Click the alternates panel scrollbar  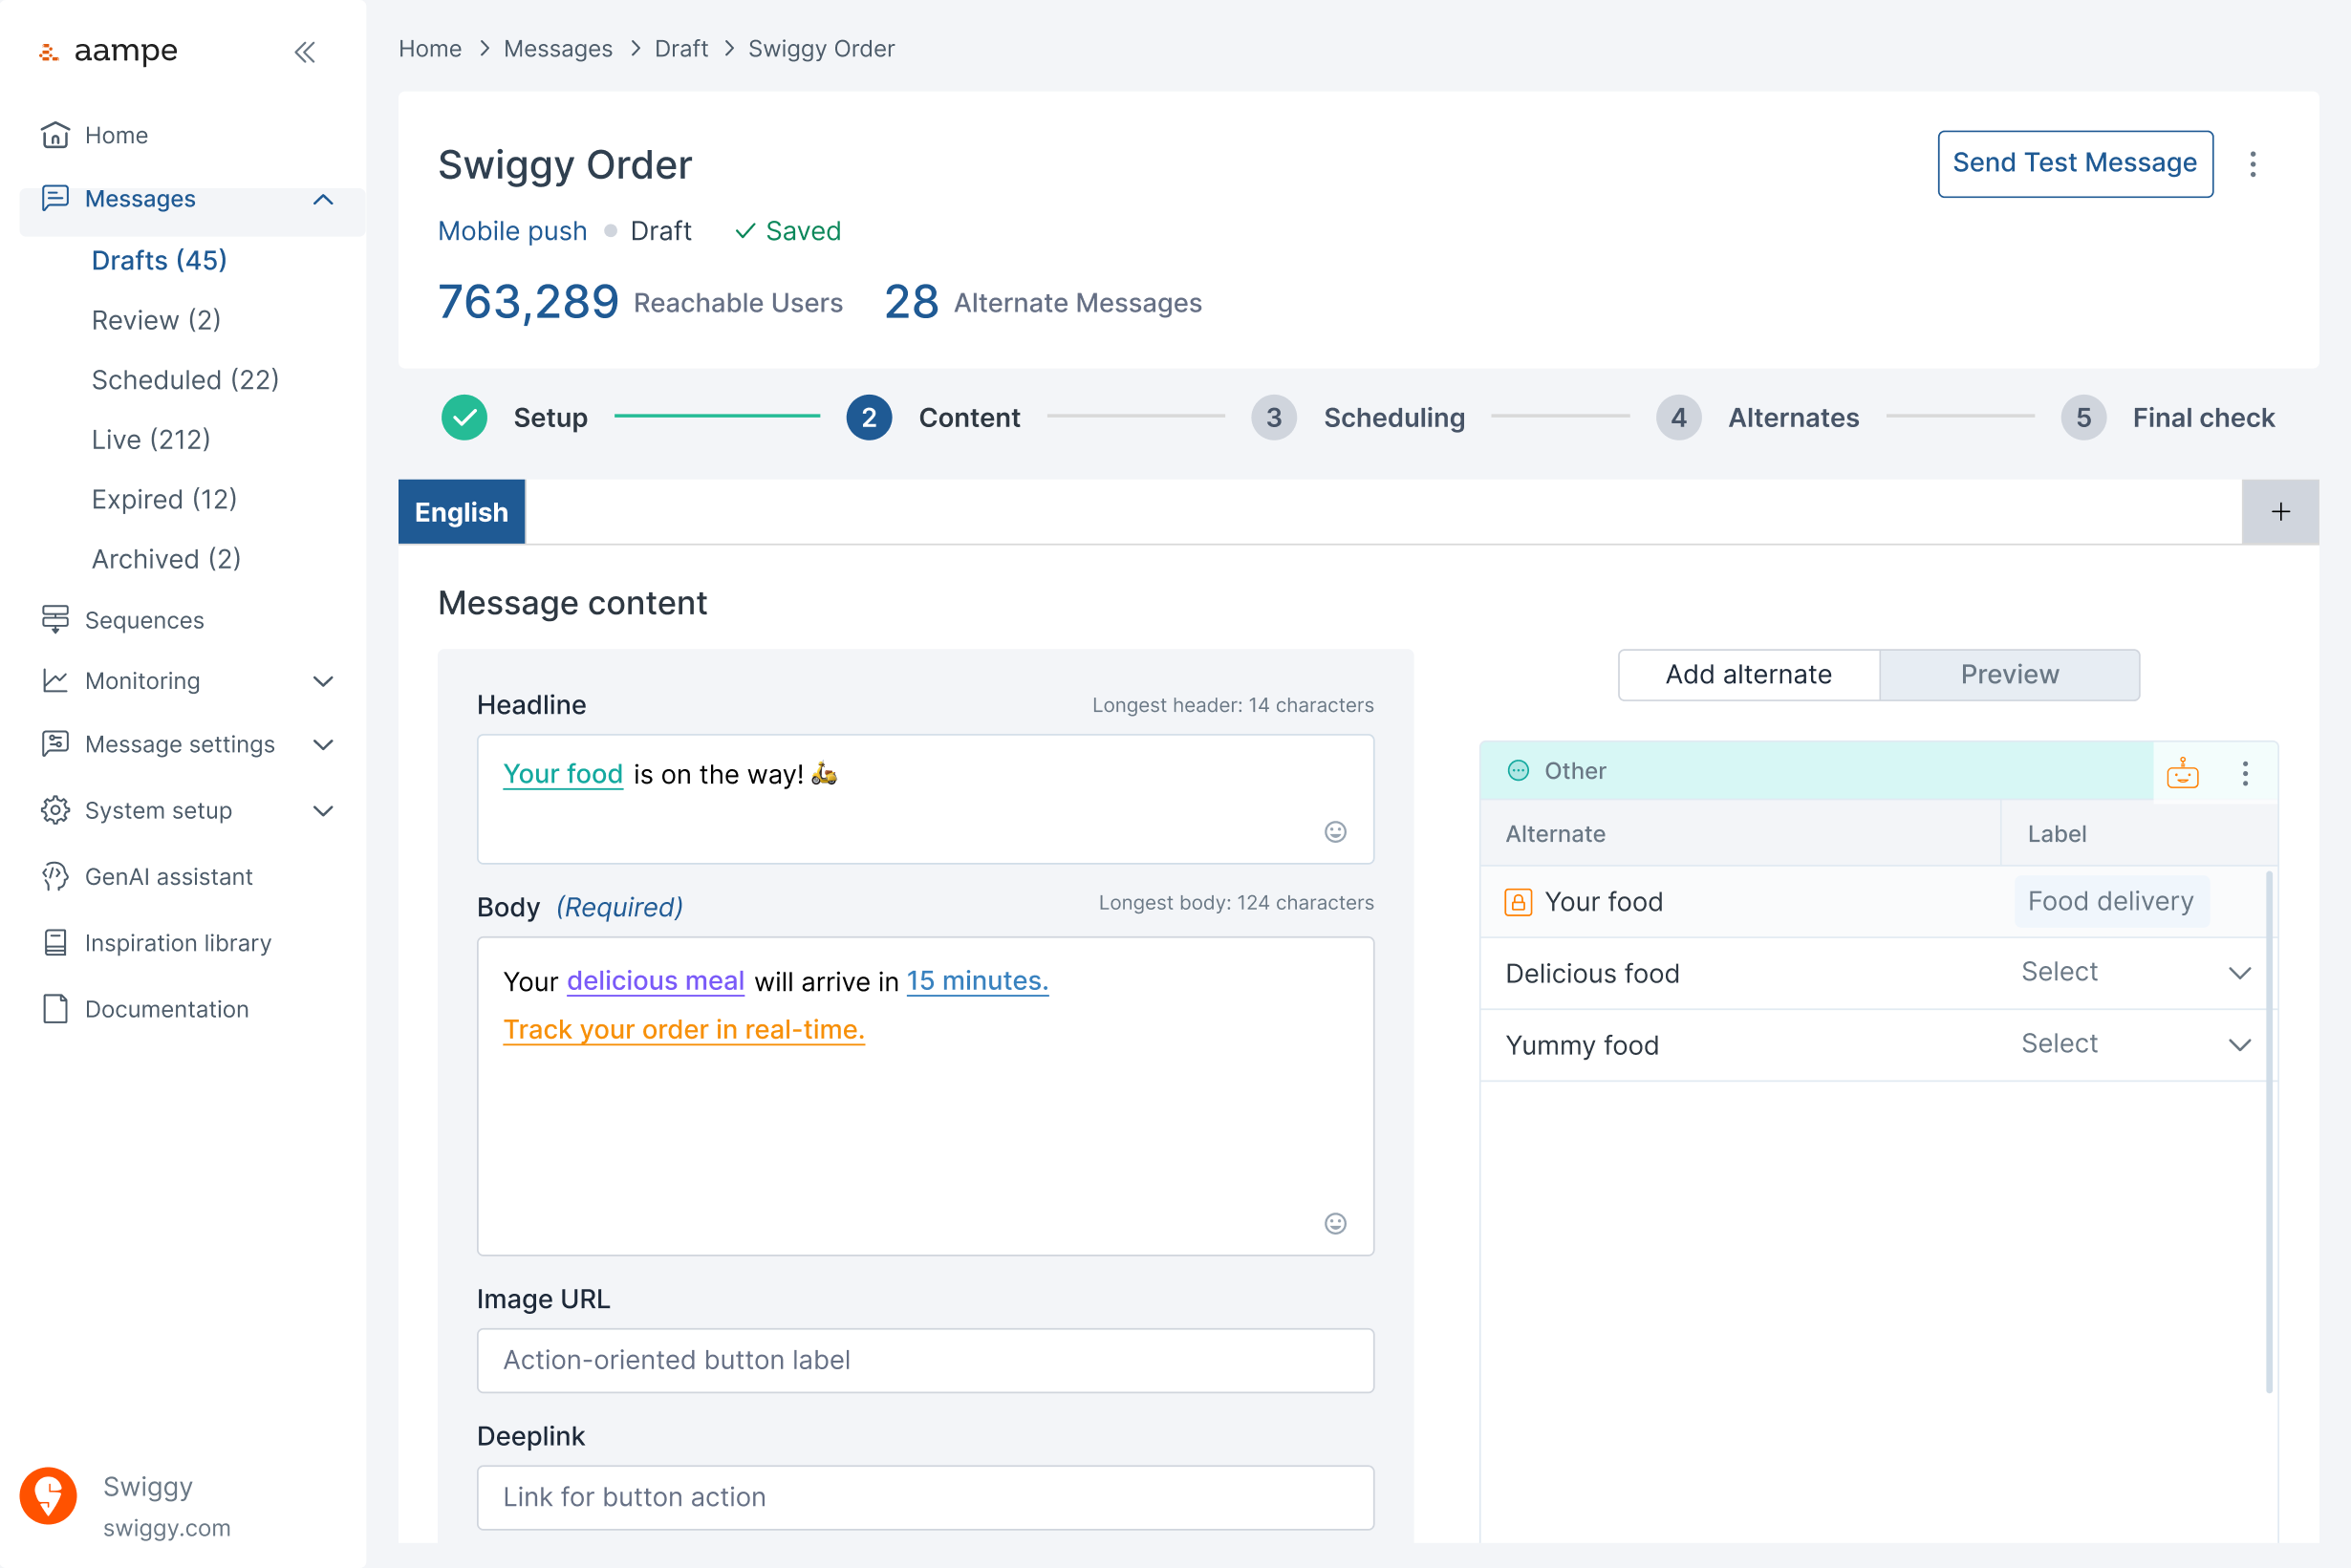pyautogui.click(x=2269, y=1132)
